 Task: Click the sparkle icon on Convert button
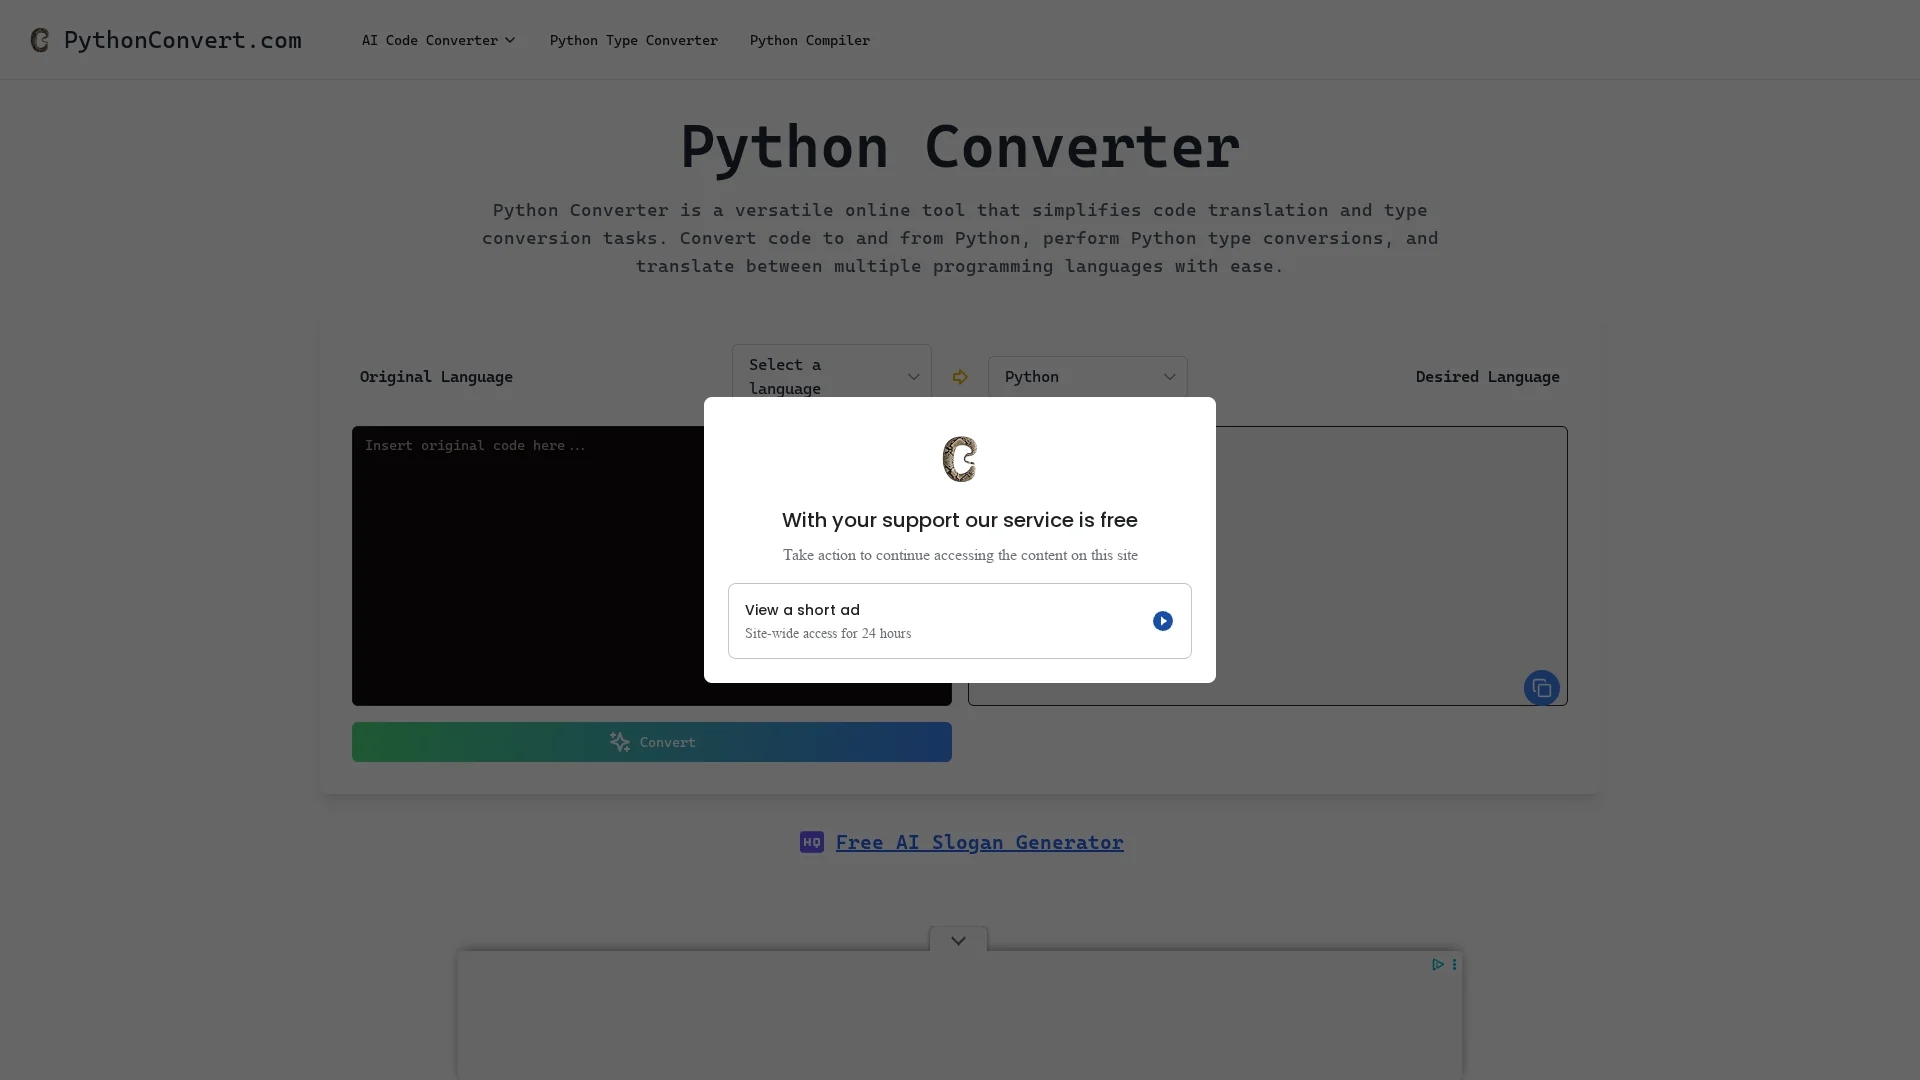click(x=620, y=742)
